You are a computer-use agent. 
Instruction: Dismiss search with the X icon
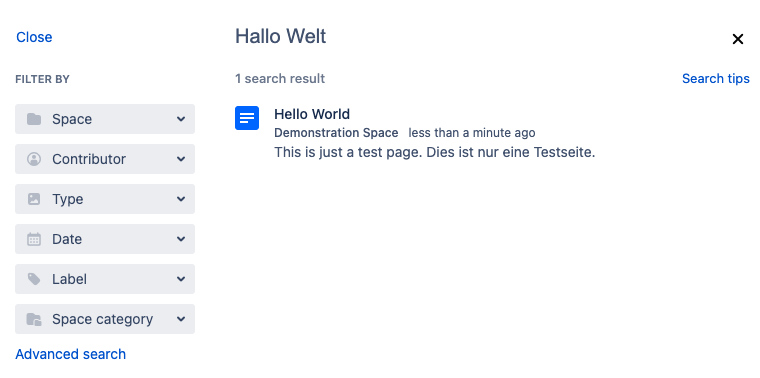point(738,39)
